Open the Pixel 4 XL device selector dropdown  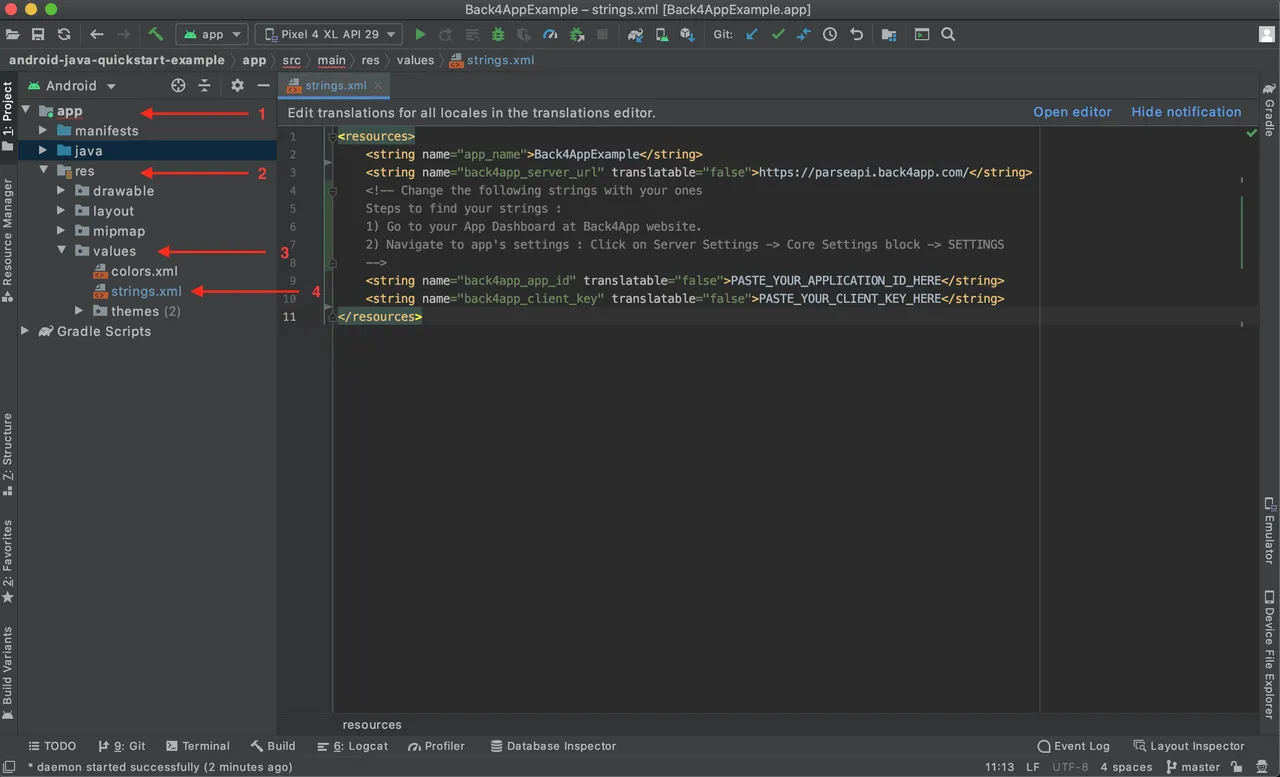click(328, 33)
